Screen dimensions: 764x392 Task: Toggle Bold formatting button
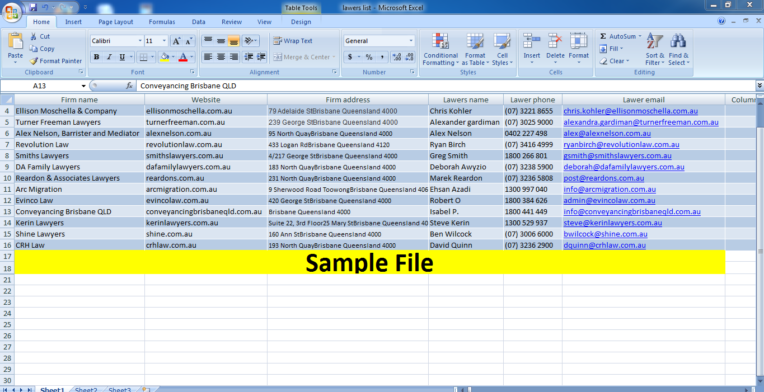(x=96, y=57)
